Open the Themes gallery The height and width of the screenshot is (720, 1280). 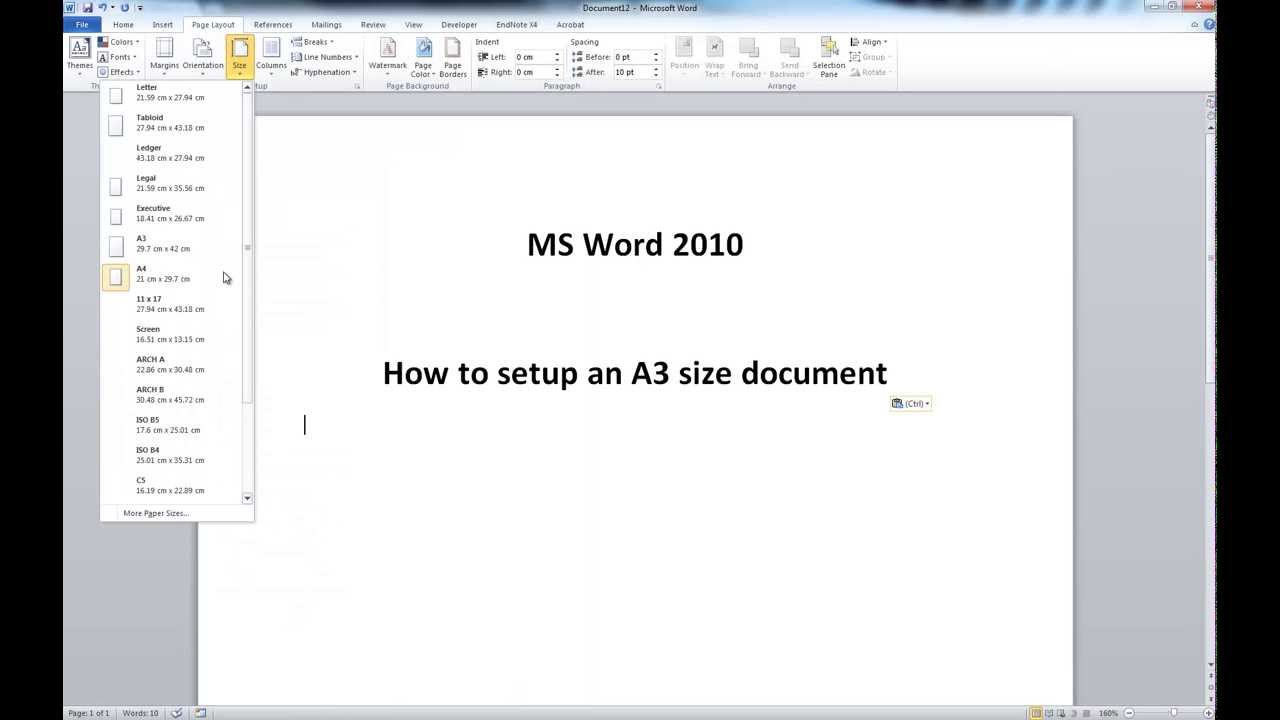(x=79, y=57)
